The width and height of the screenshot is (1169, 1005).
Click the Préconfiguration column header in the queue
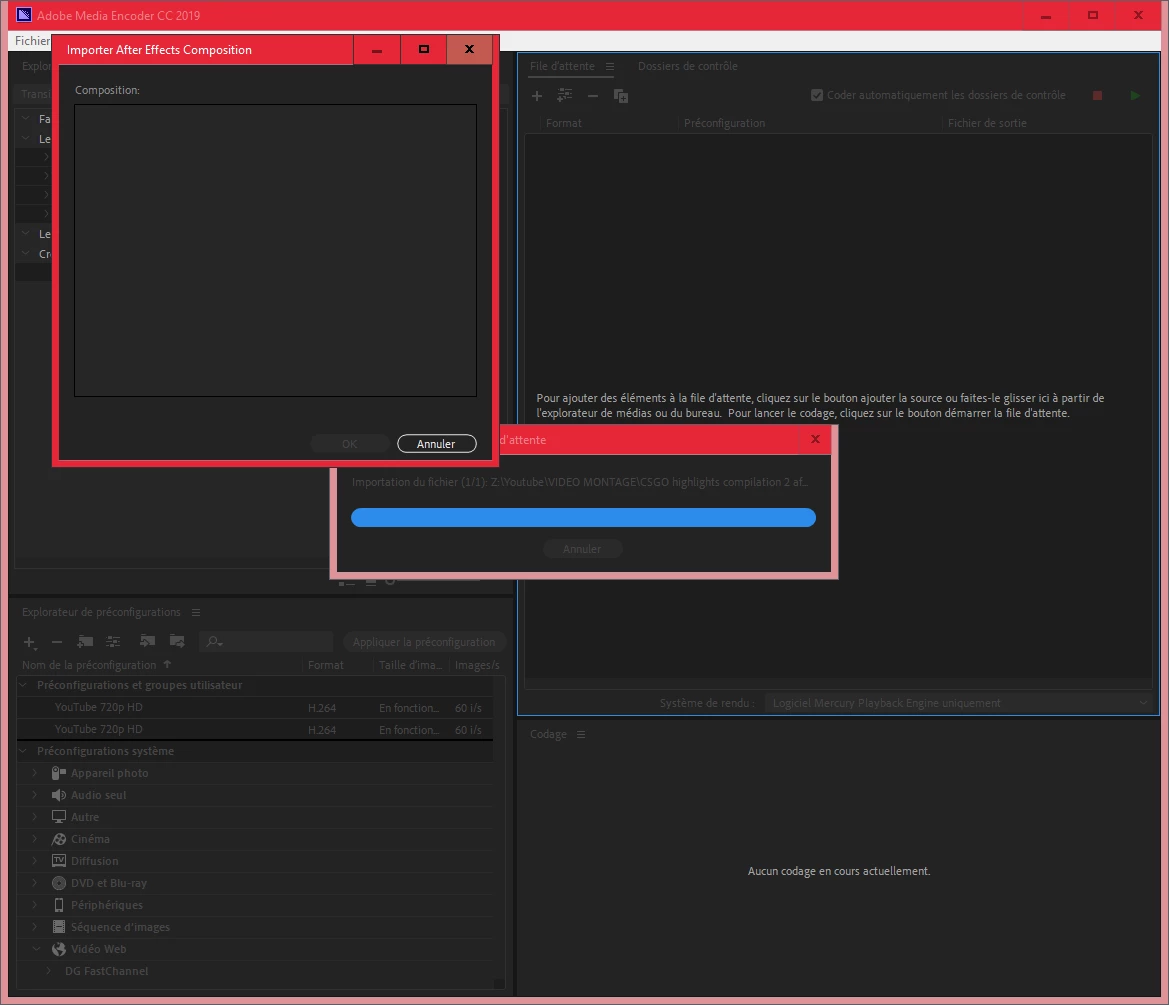click(x=725, y=123)
